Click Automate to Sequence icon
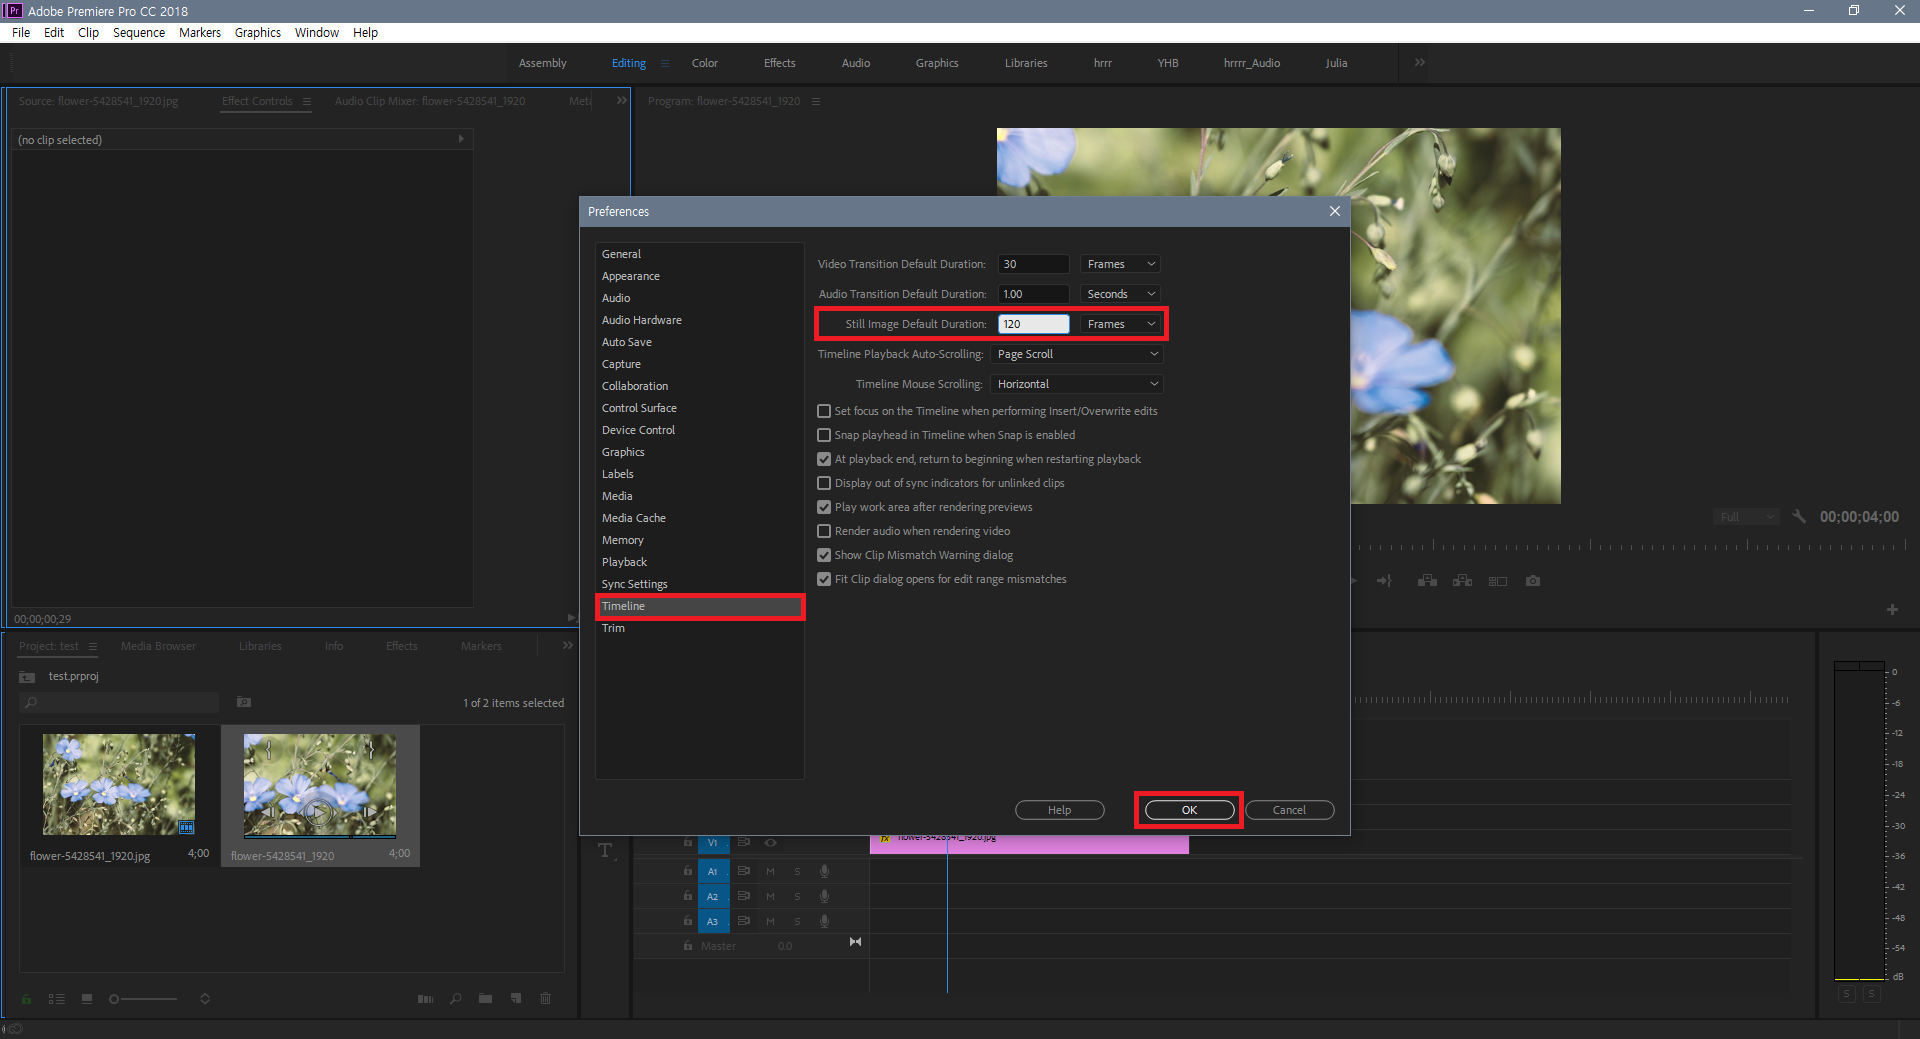 pyautogui.click(x=425, y=999)
